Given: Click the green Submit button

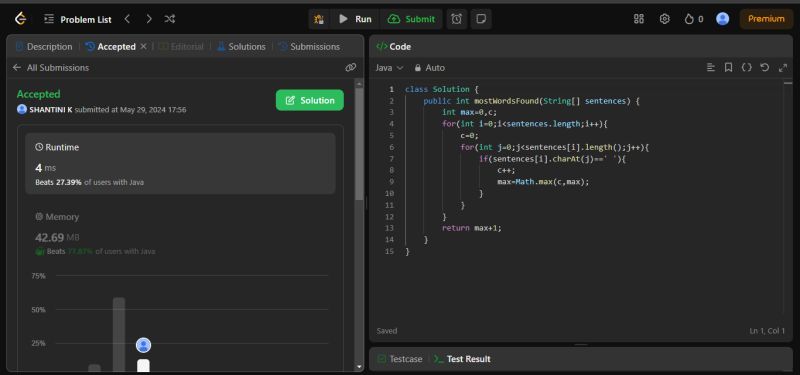Looking at the screenshot, I should [411, 19].
